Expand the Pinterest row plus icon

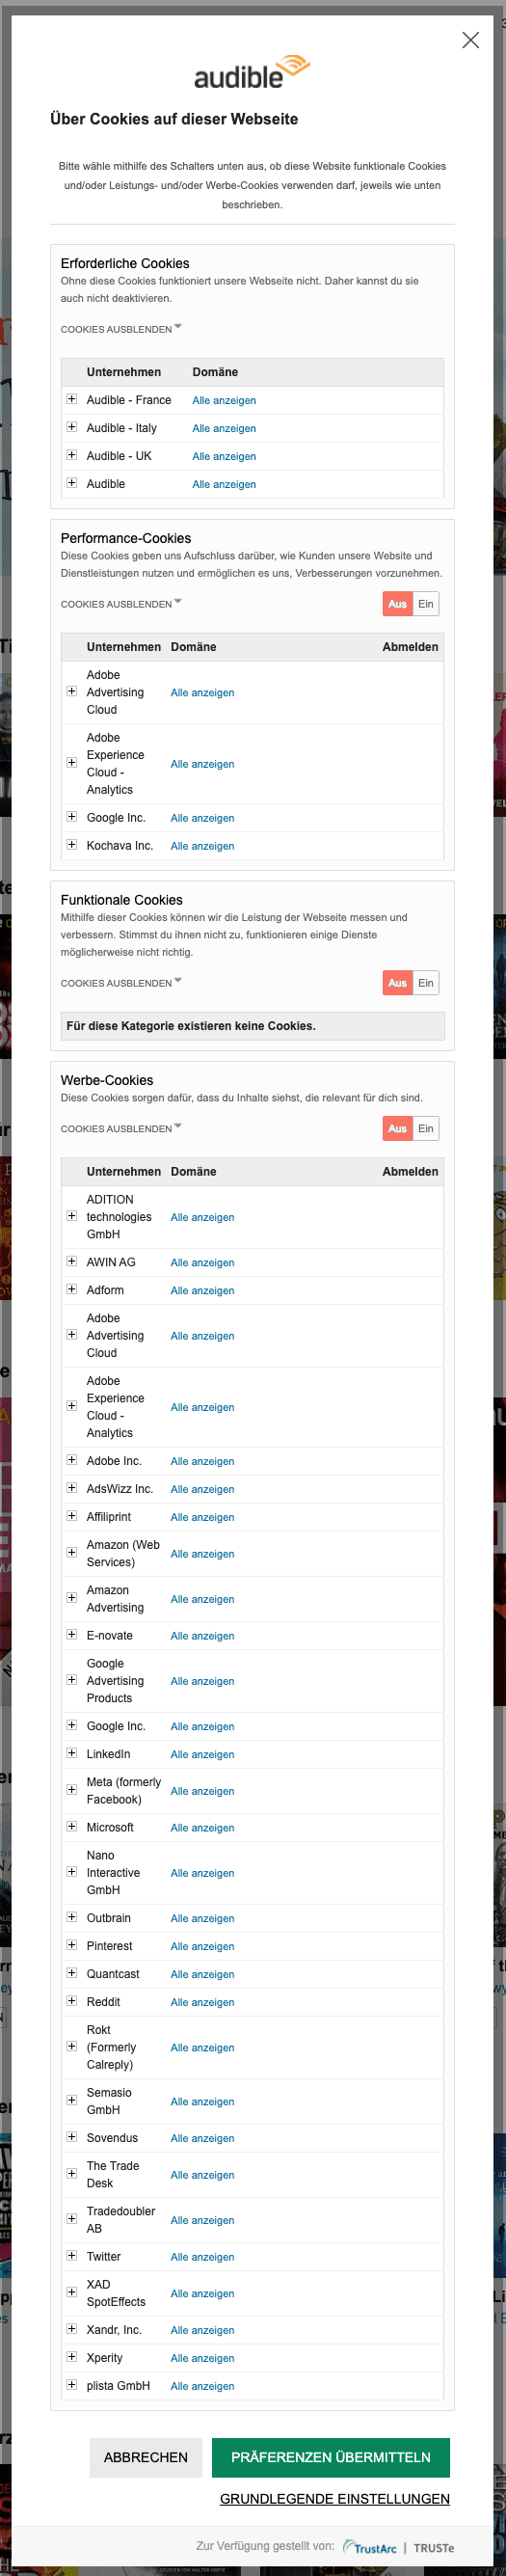72,1946
